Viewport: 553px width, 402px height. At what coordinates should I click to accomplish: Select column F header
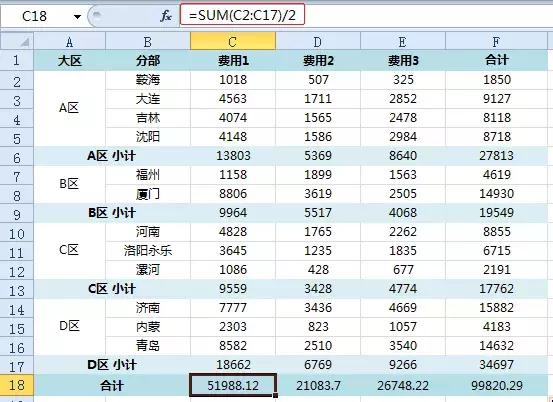click(x=497, y=41)
